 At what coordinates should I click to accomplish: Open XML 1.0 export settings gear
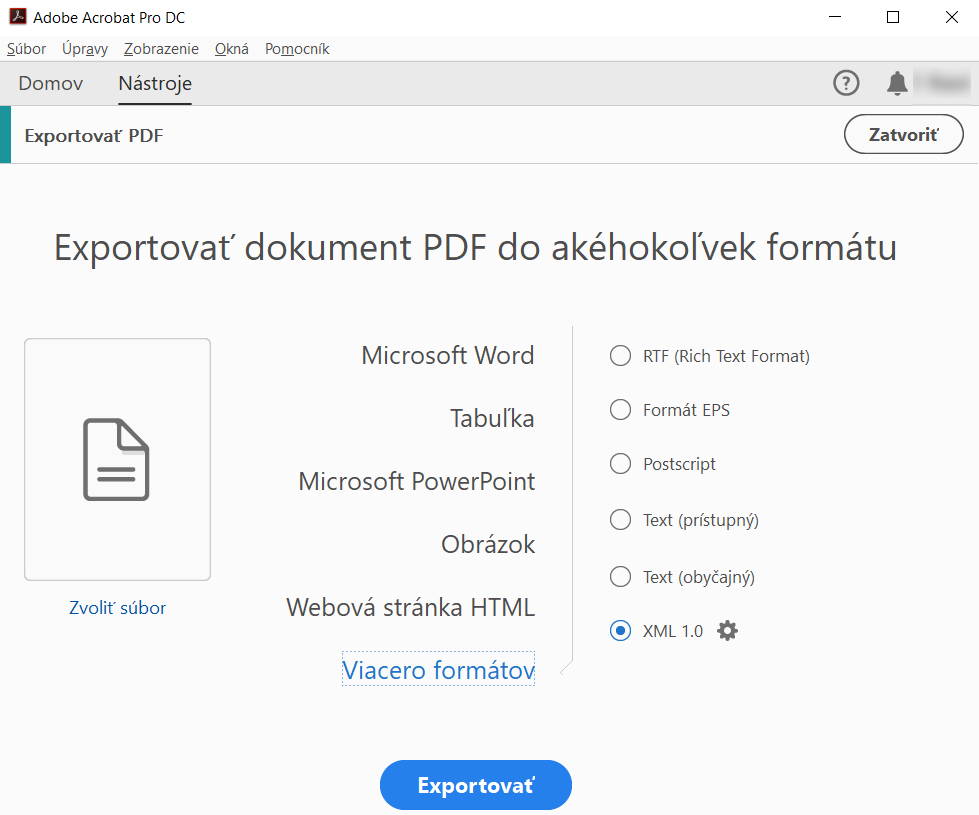[727, 630]
